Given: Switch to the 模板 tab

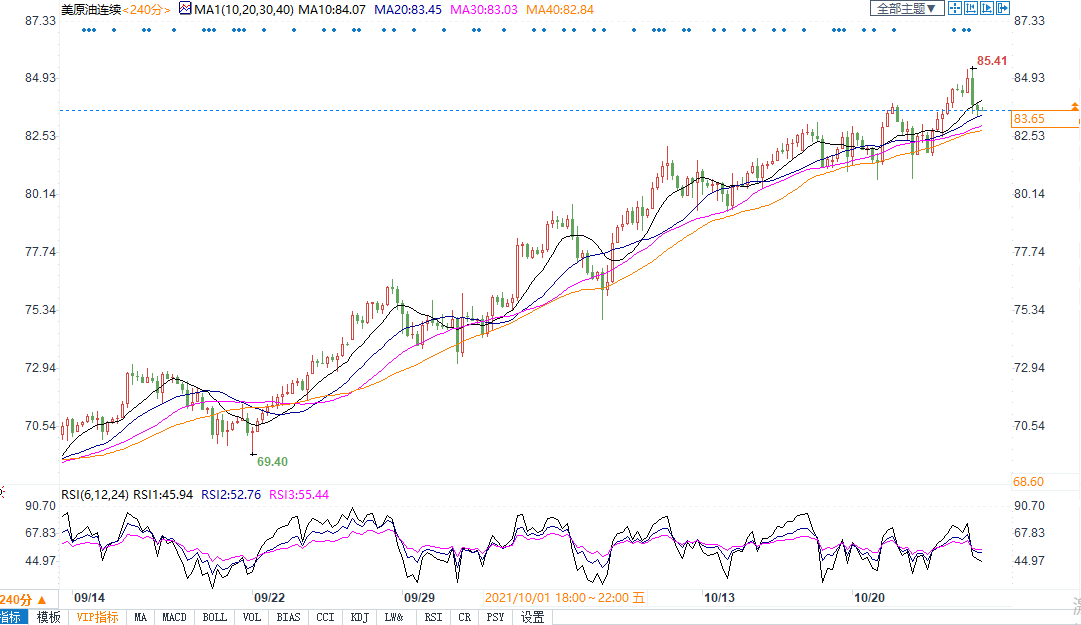Looking at the screenshot, I should click(x=48, y=617).
